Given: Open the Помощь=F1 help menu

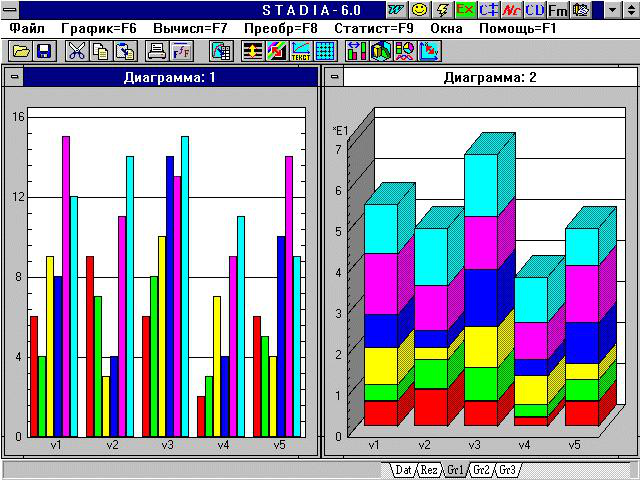Looking at the screenshot, I should point(517,28).
